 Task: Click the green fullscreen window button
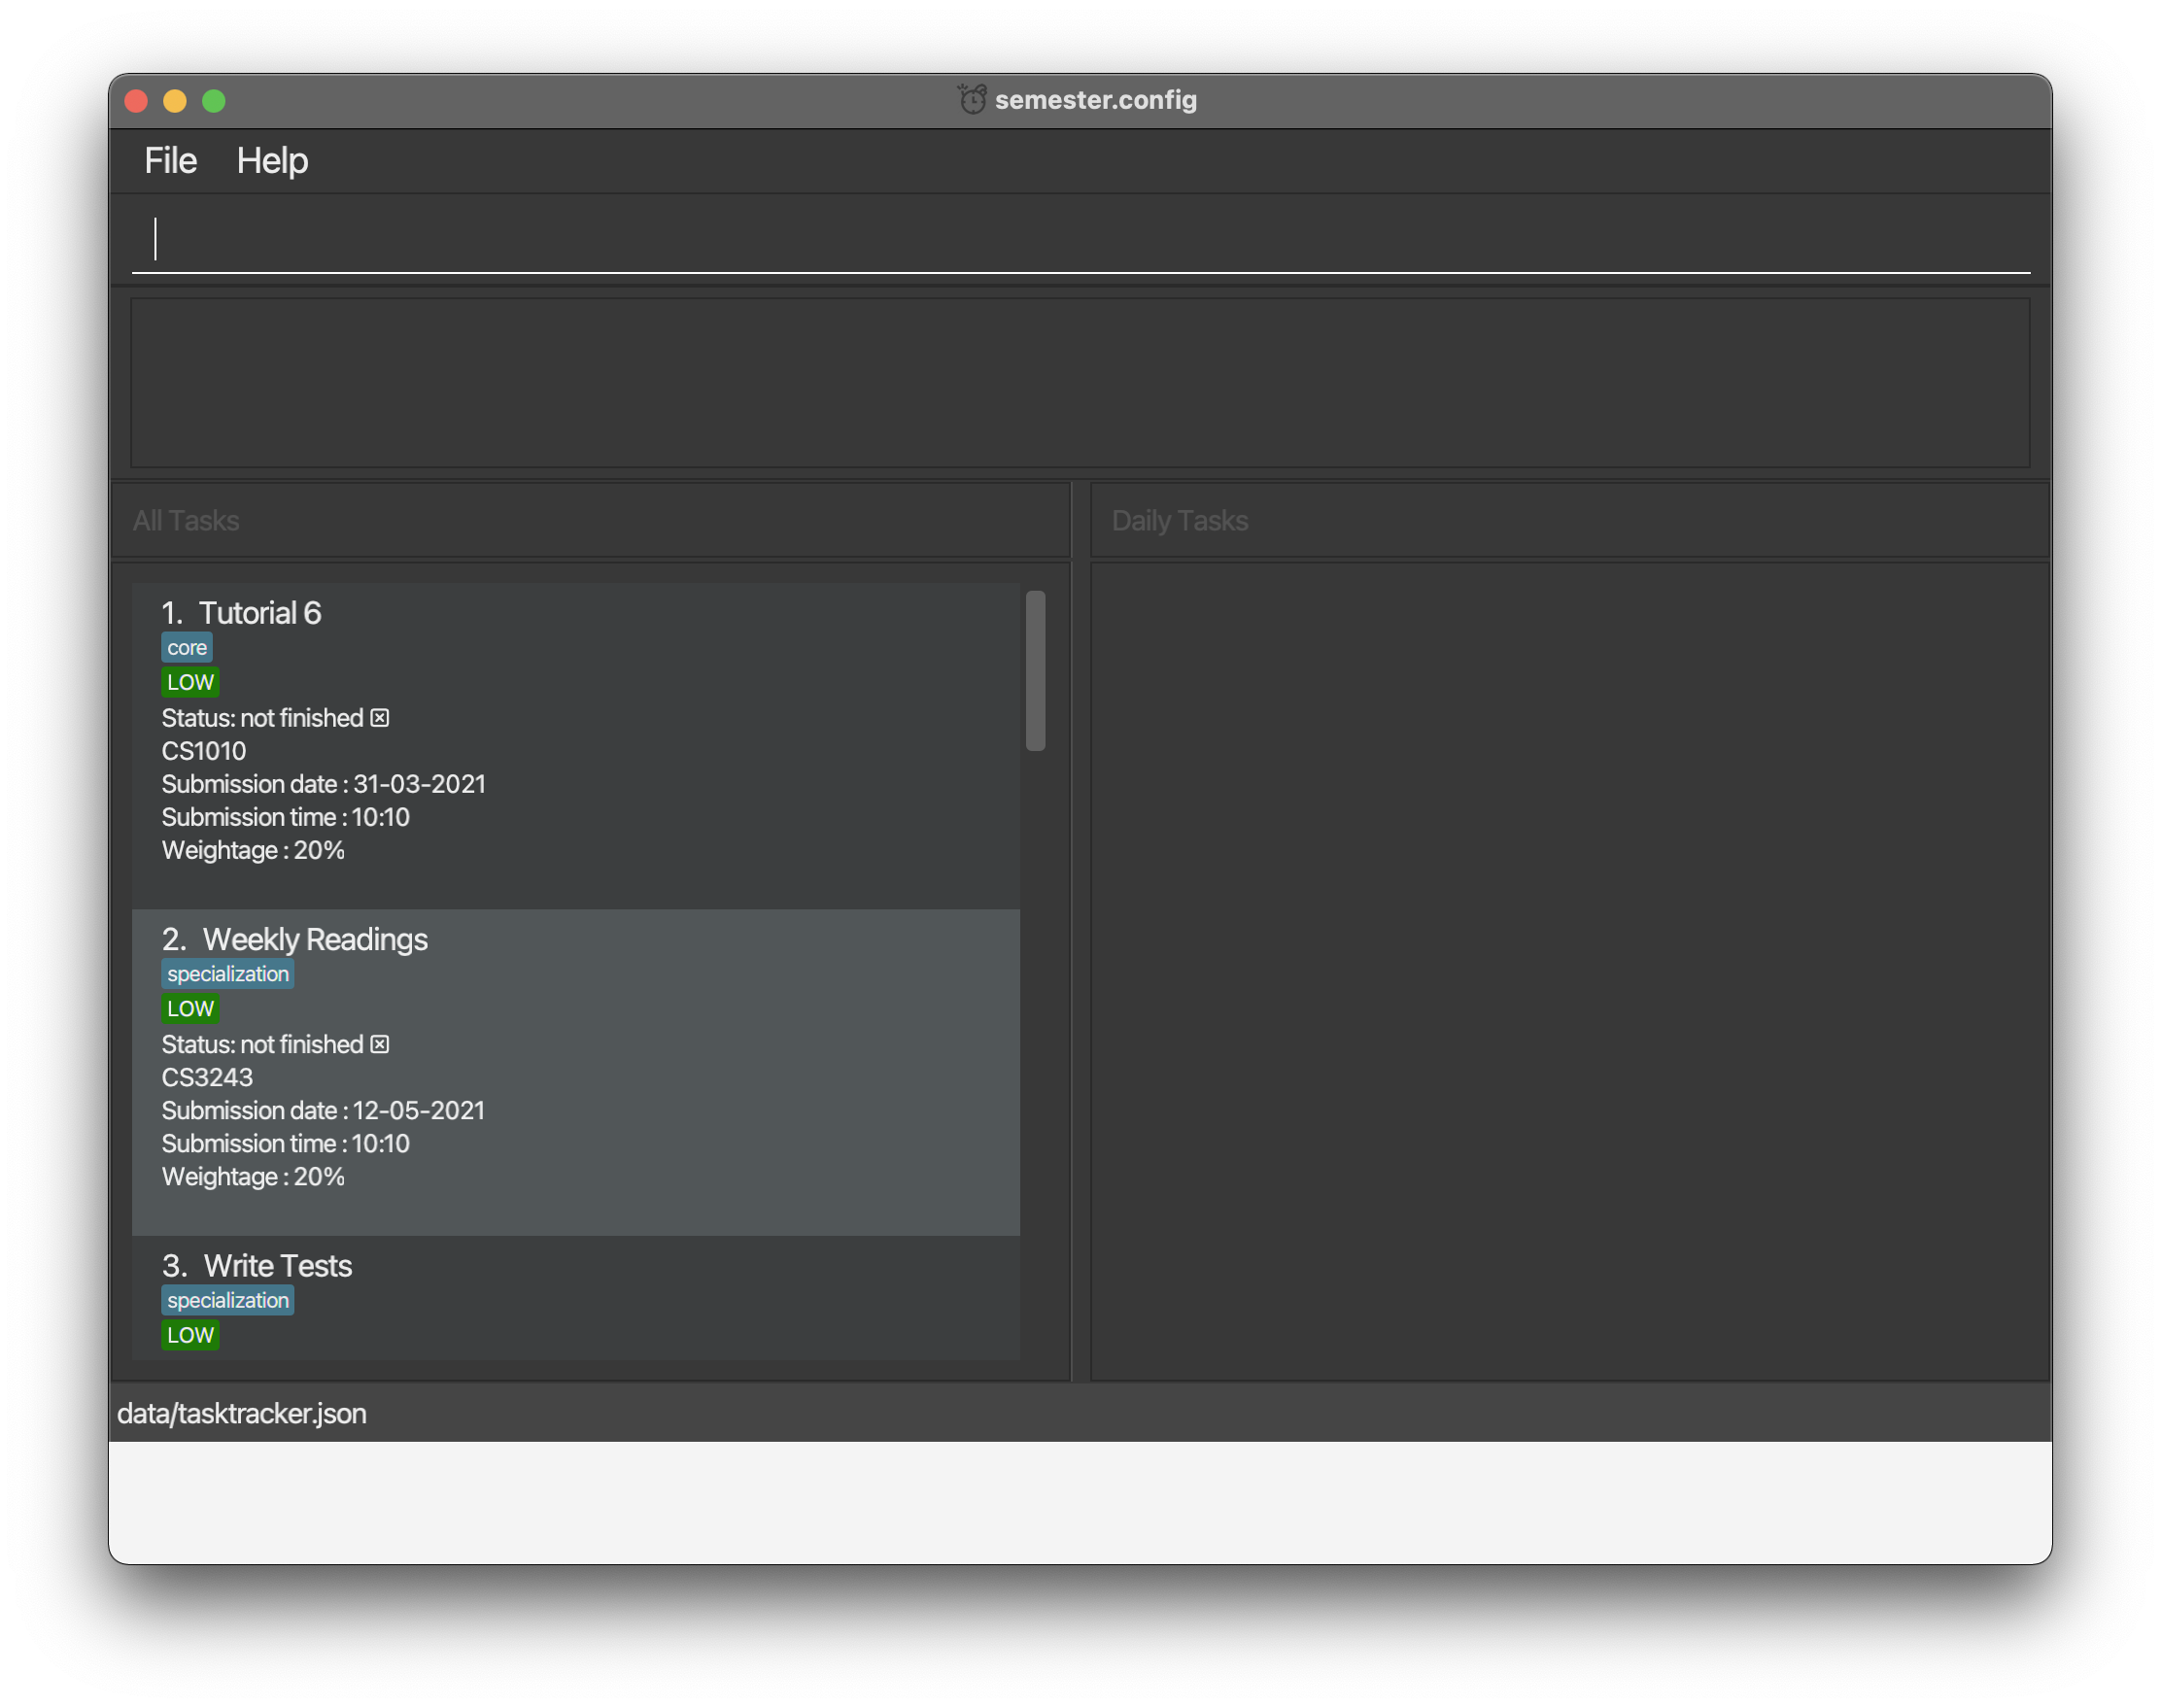pyautogui.click(x=214, y=101)
